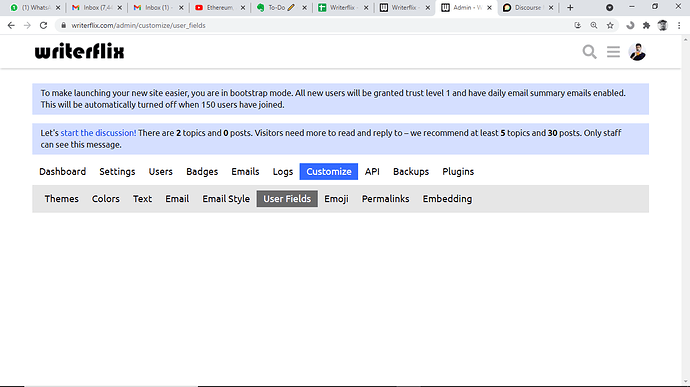Go to Themes customization
The image size is (690, 387).
click(x=62, y=199)
